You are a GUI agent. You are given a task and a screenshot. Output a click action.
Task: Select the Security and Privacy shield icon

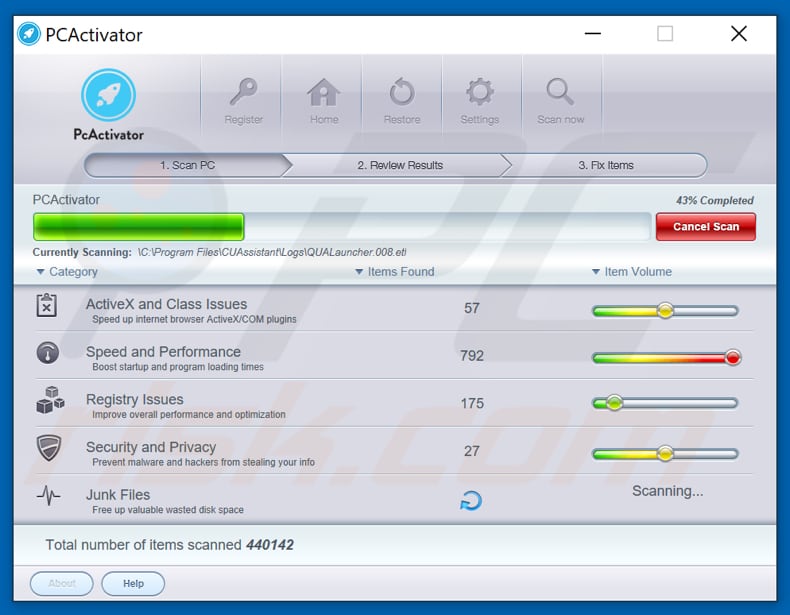(x=49, y=448)
